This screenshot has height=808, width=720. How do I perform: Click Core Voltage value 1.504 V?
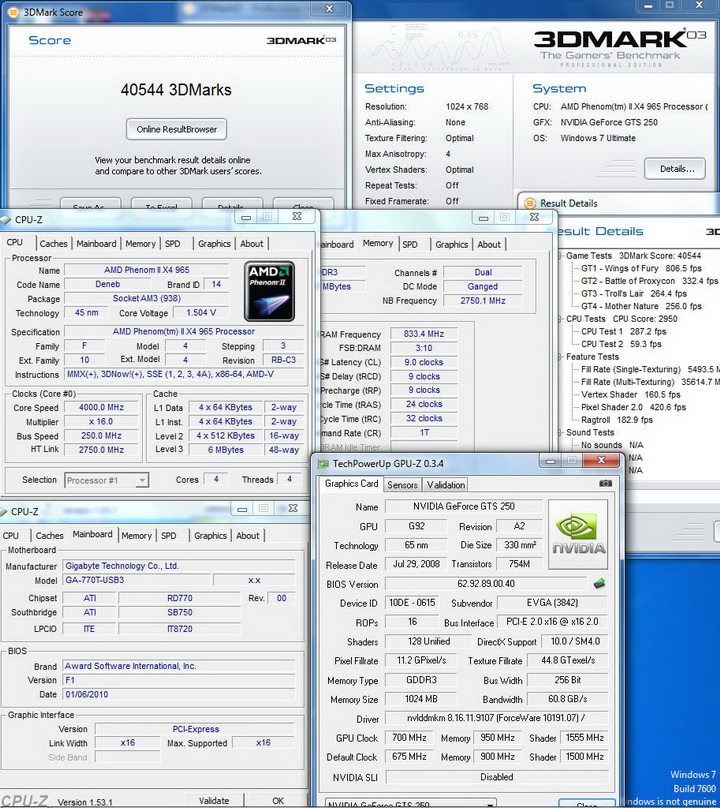tap(201, 313)
